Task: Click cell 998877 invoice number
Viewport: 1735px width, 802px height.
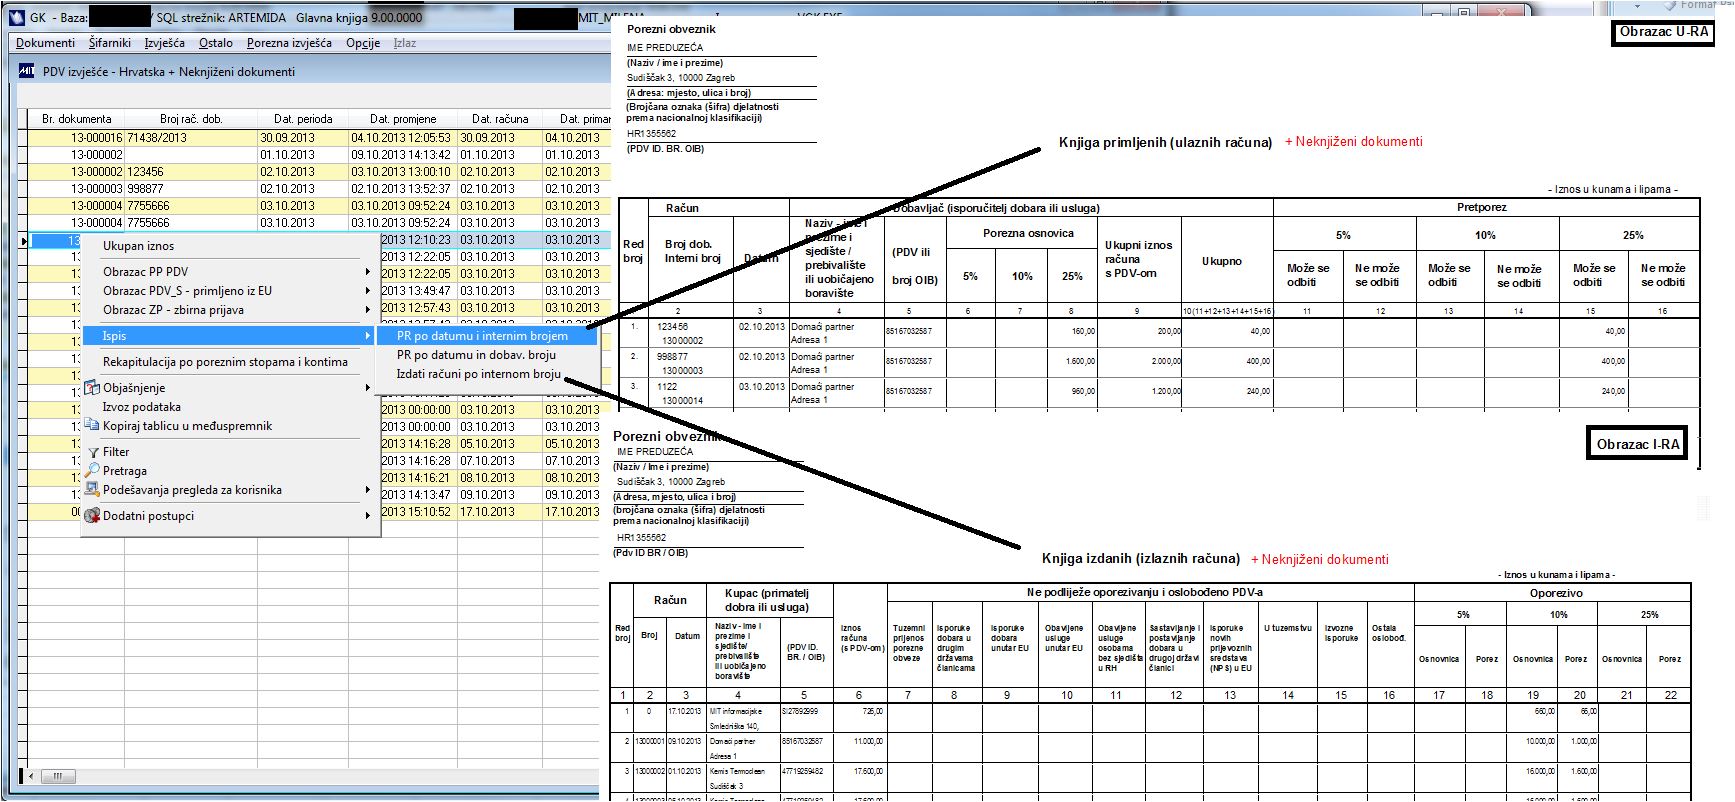Action: click(191, 189)
